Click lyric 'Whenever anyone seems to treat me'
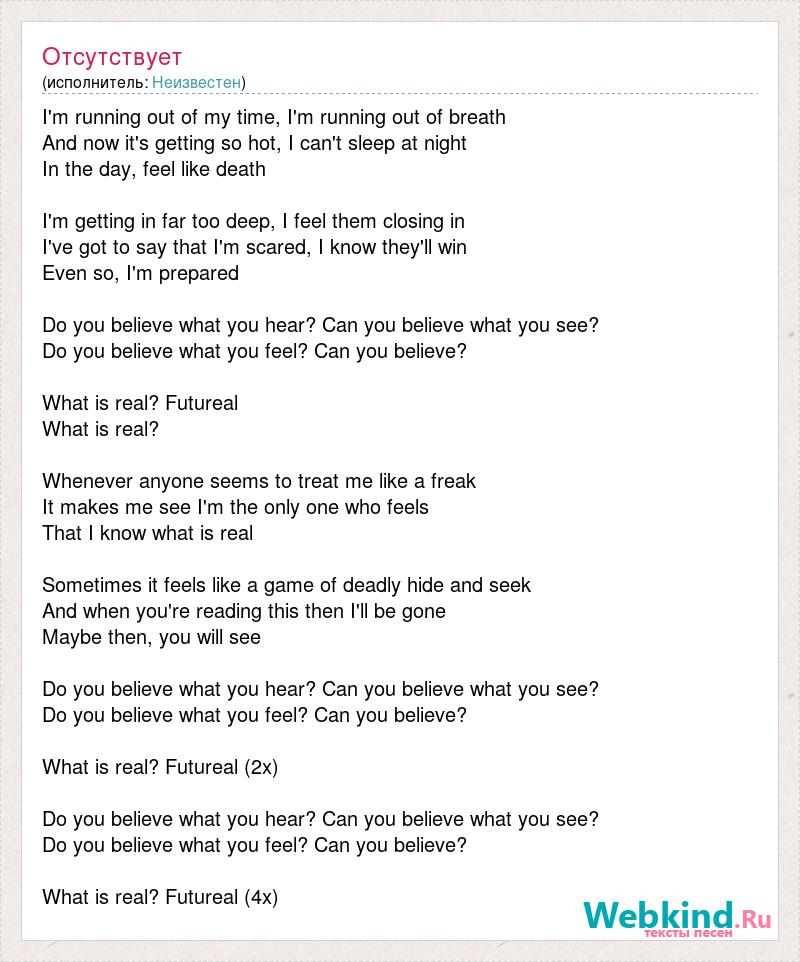This screenshot has height=962, width=800. pos(259,481)
